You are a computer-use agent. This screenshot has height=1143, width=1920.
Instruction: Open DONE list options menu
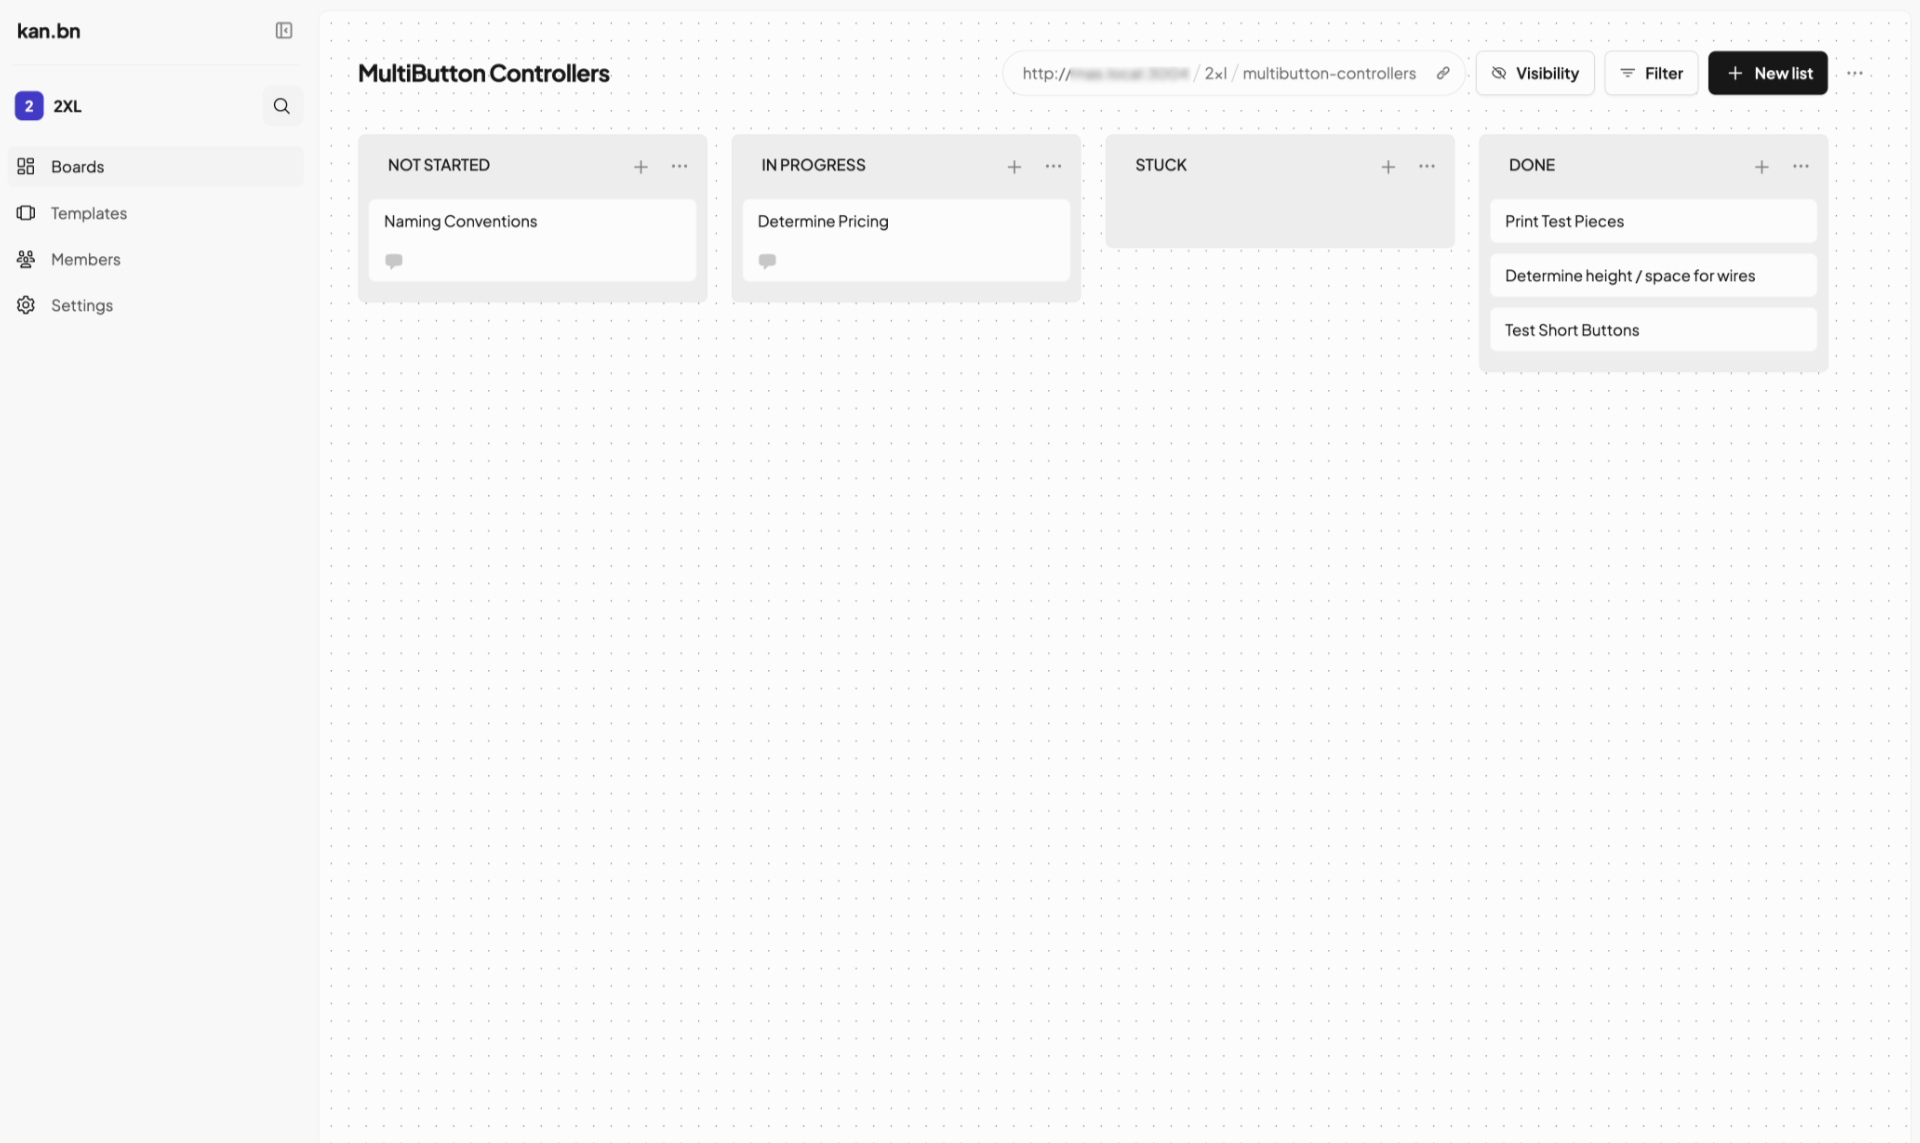(x=1801, y=166)
